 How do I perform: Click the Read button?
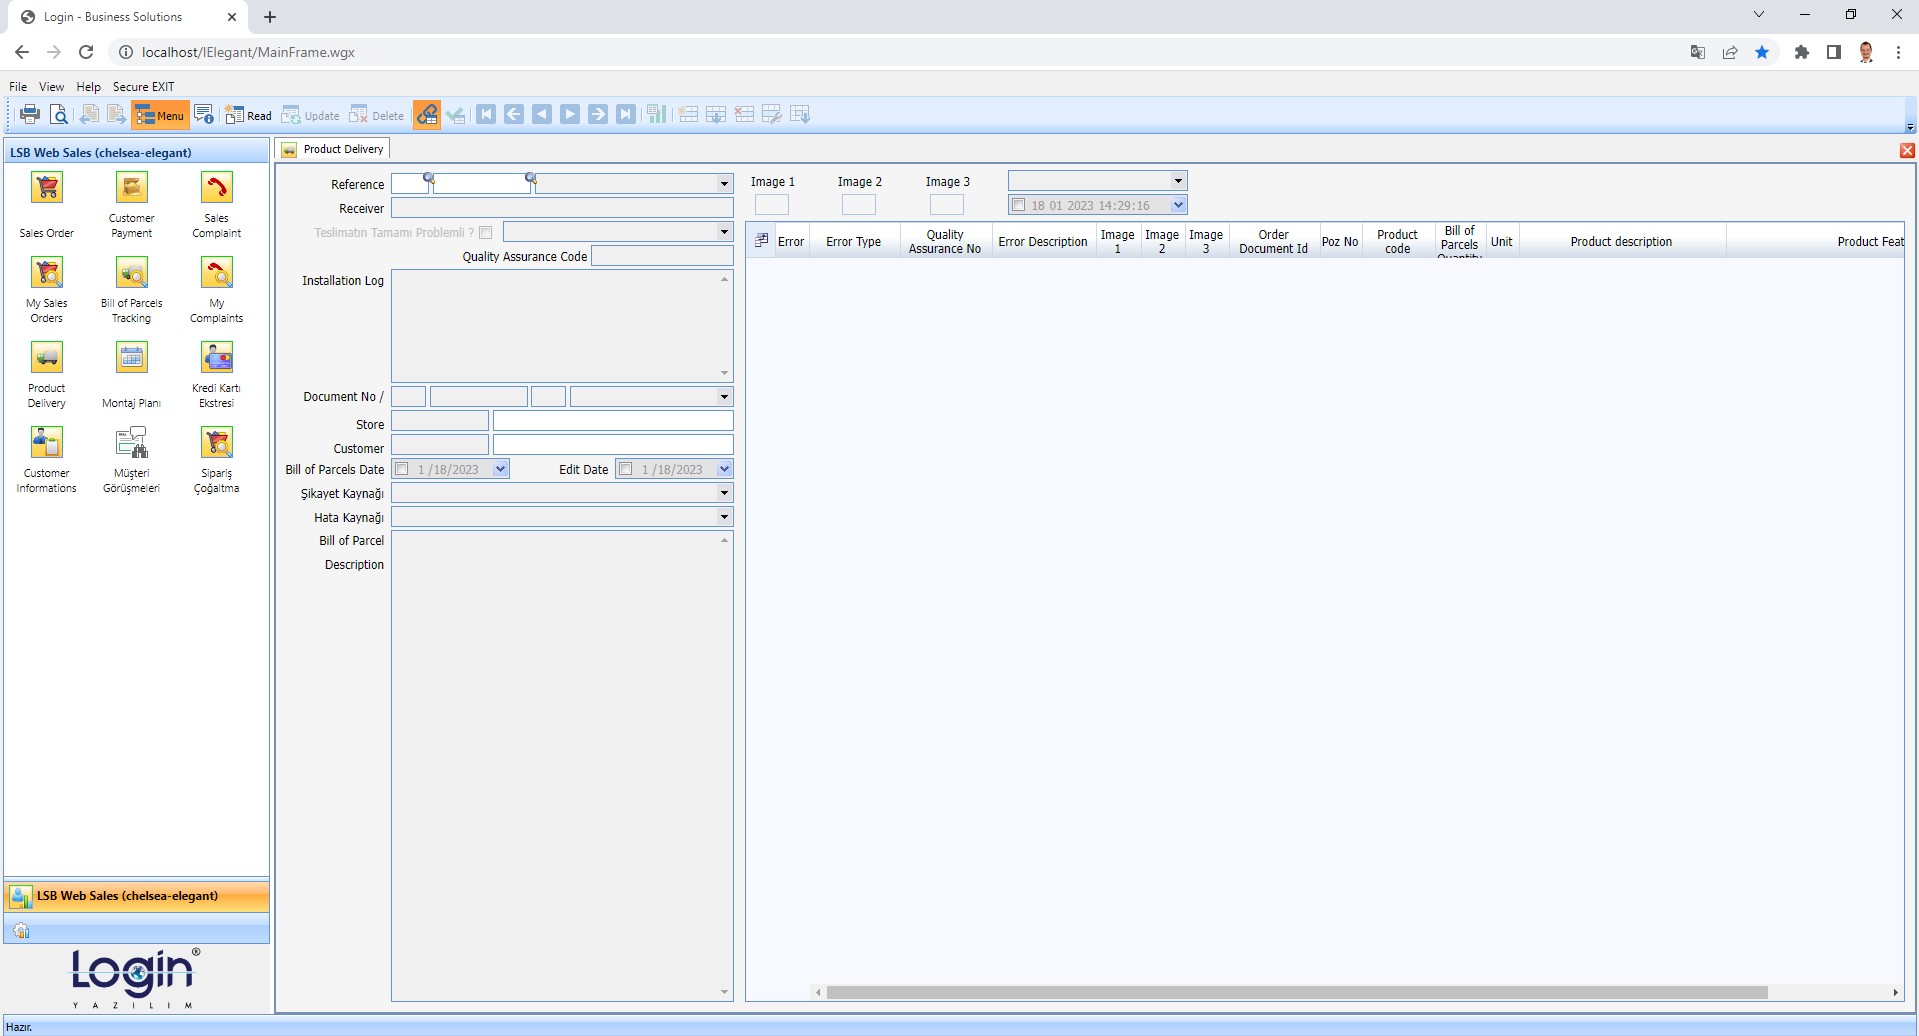[248, 114]
